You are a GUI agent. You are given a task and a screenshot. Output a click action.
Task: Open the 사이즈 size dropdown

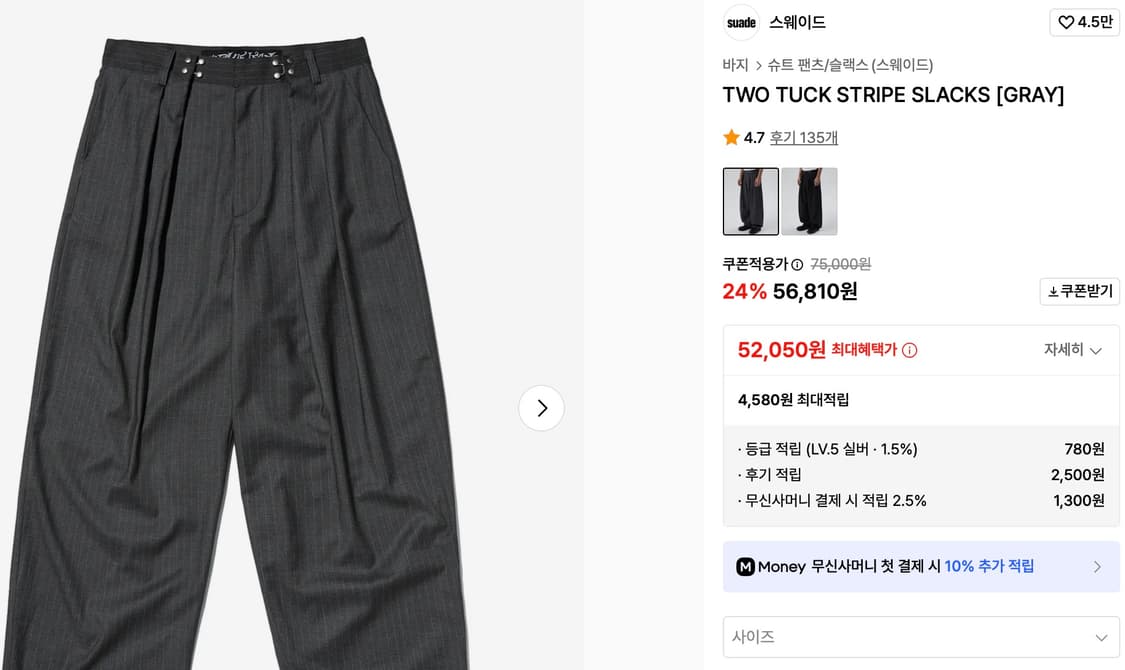920,637
